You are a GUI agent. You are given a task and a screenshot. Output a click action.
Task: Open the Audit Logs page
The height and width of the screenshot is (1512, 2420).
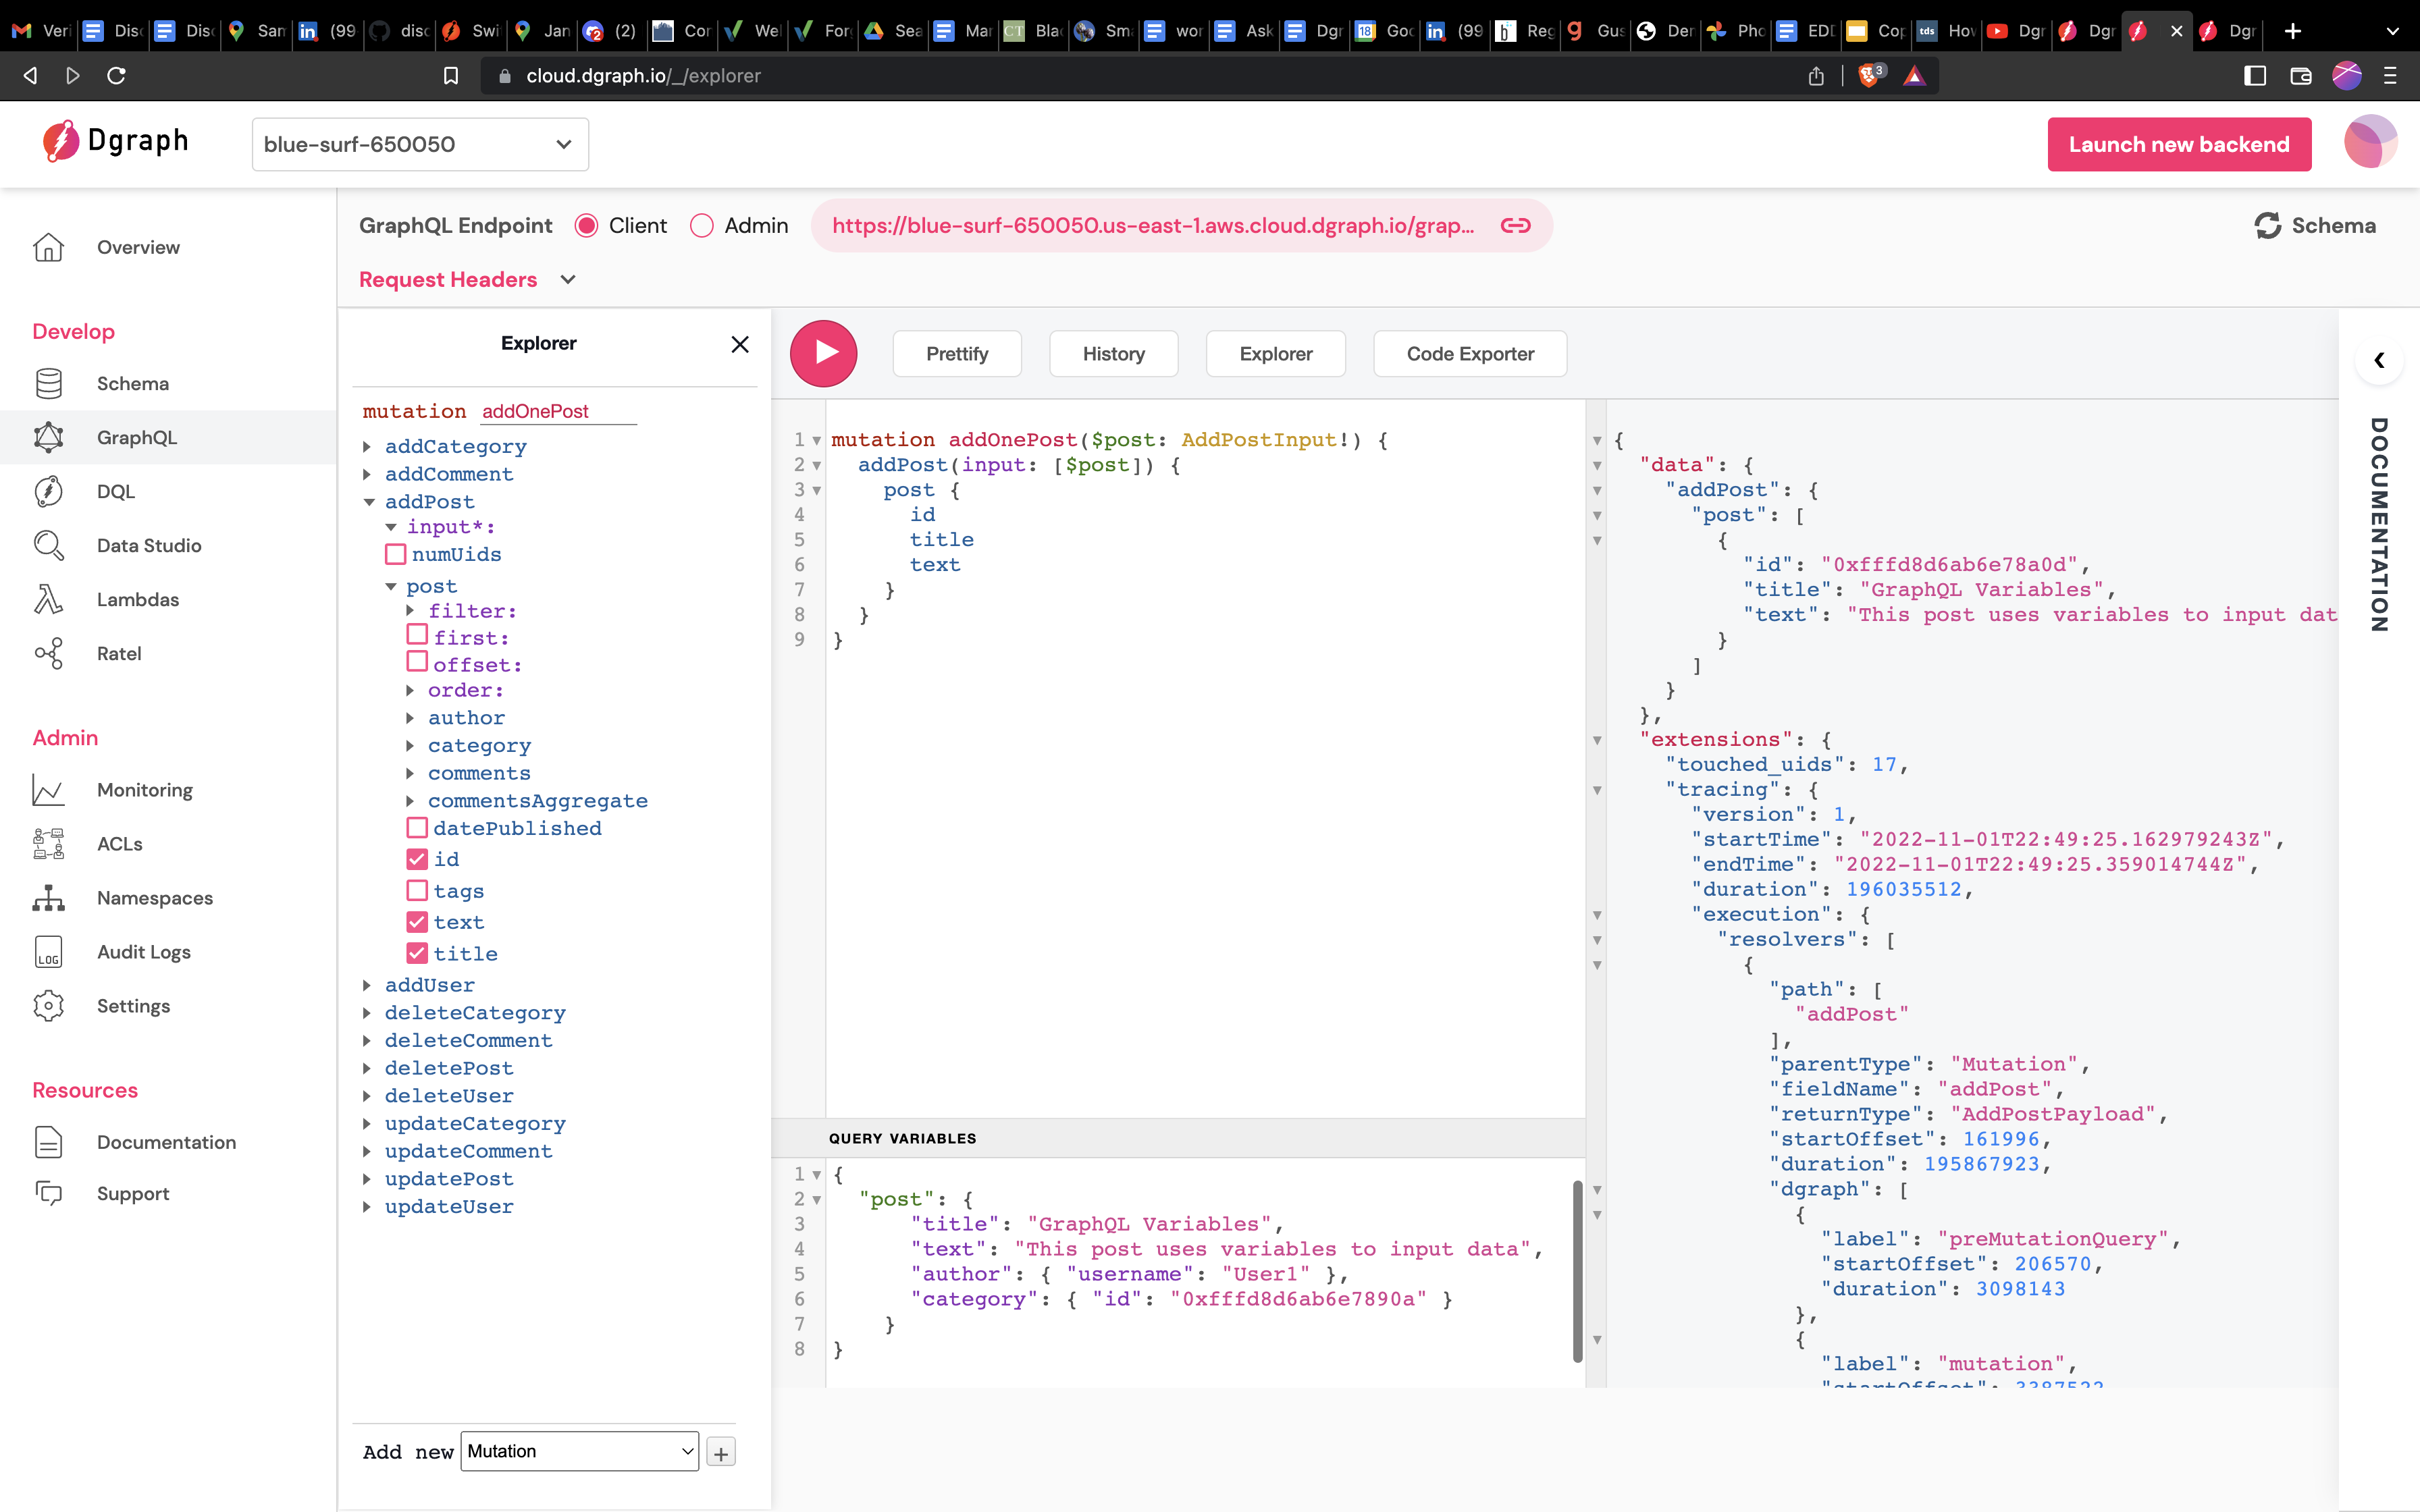143,951
